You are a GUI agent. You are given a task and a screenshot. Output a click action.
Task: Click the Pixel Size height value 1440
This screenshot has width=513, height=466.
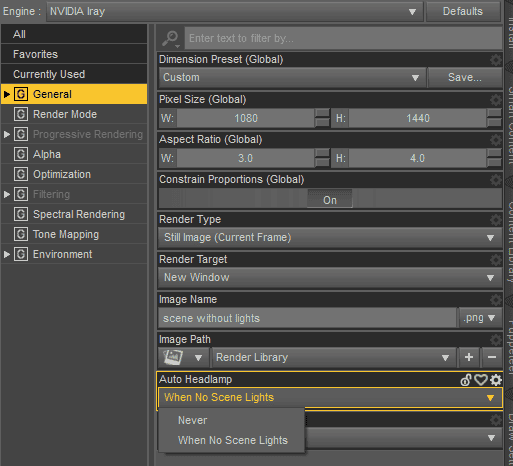(418, 118)
